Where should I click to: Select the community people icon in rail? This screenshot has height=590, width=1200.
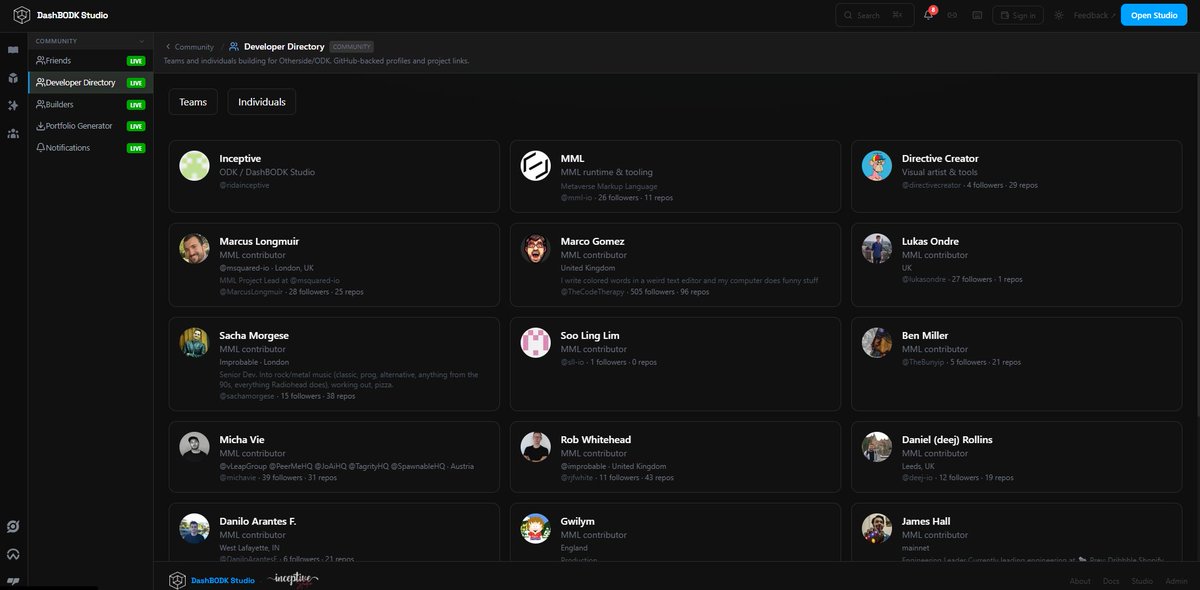coord(13,133)
